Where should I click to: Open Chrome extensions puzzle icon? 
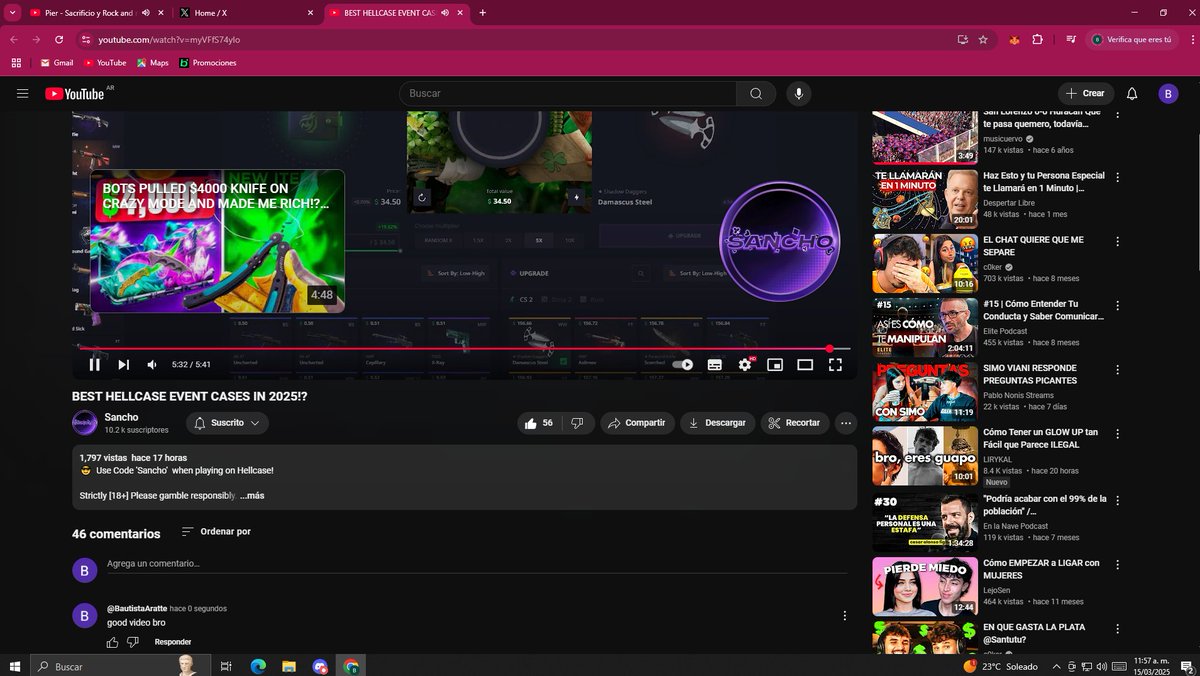coord(1037,39)
